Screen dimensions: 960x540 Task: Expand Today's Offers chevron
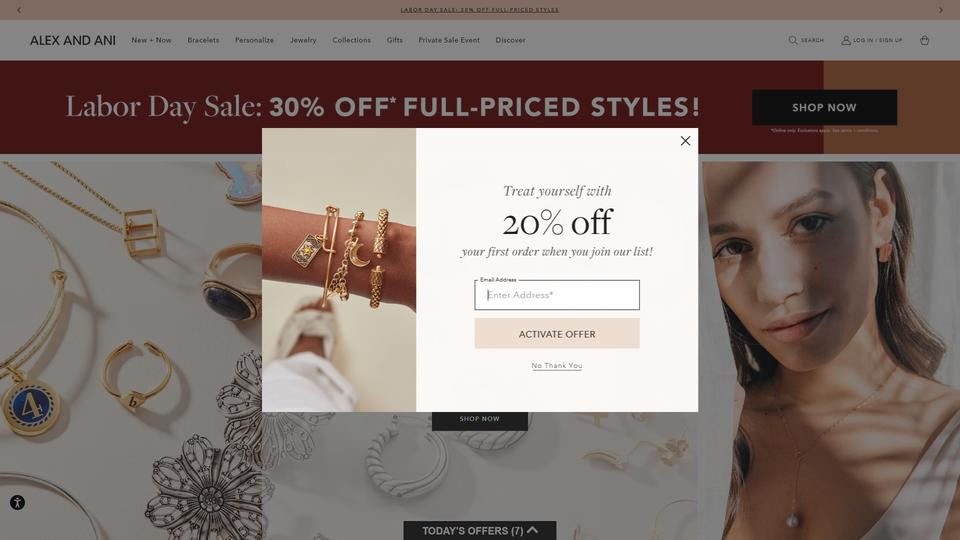coord(533,530)
